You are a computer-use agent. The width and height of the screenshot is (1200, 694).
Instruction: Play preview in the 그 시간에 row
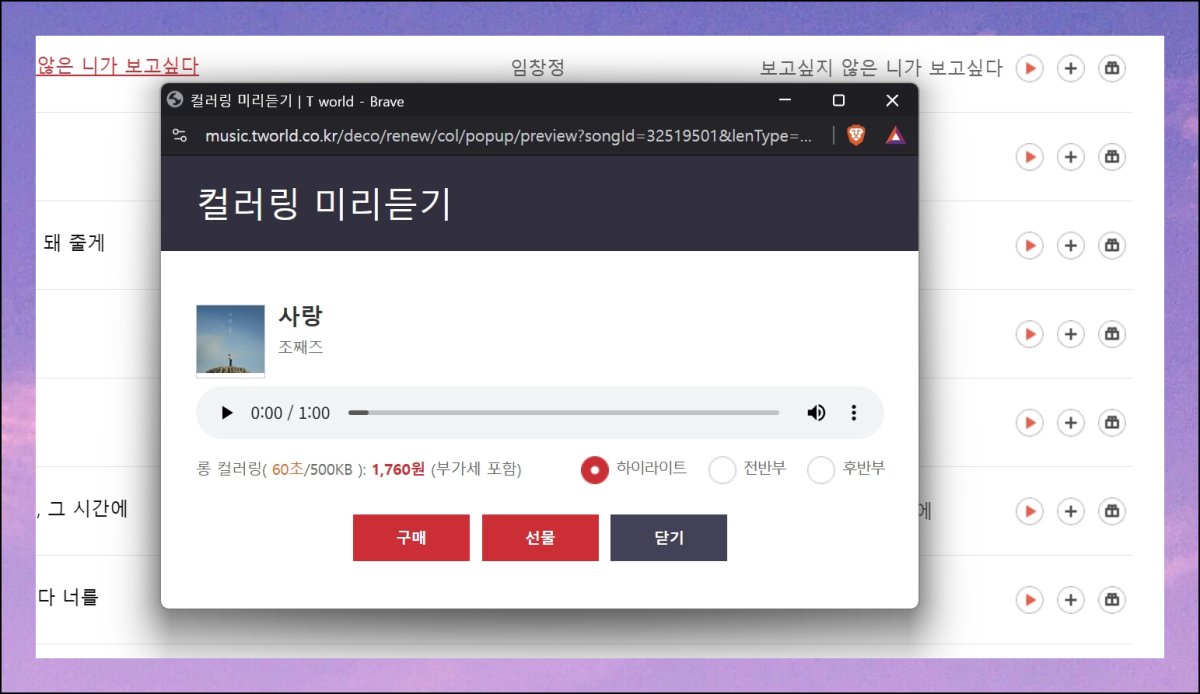pos(1029,511)
